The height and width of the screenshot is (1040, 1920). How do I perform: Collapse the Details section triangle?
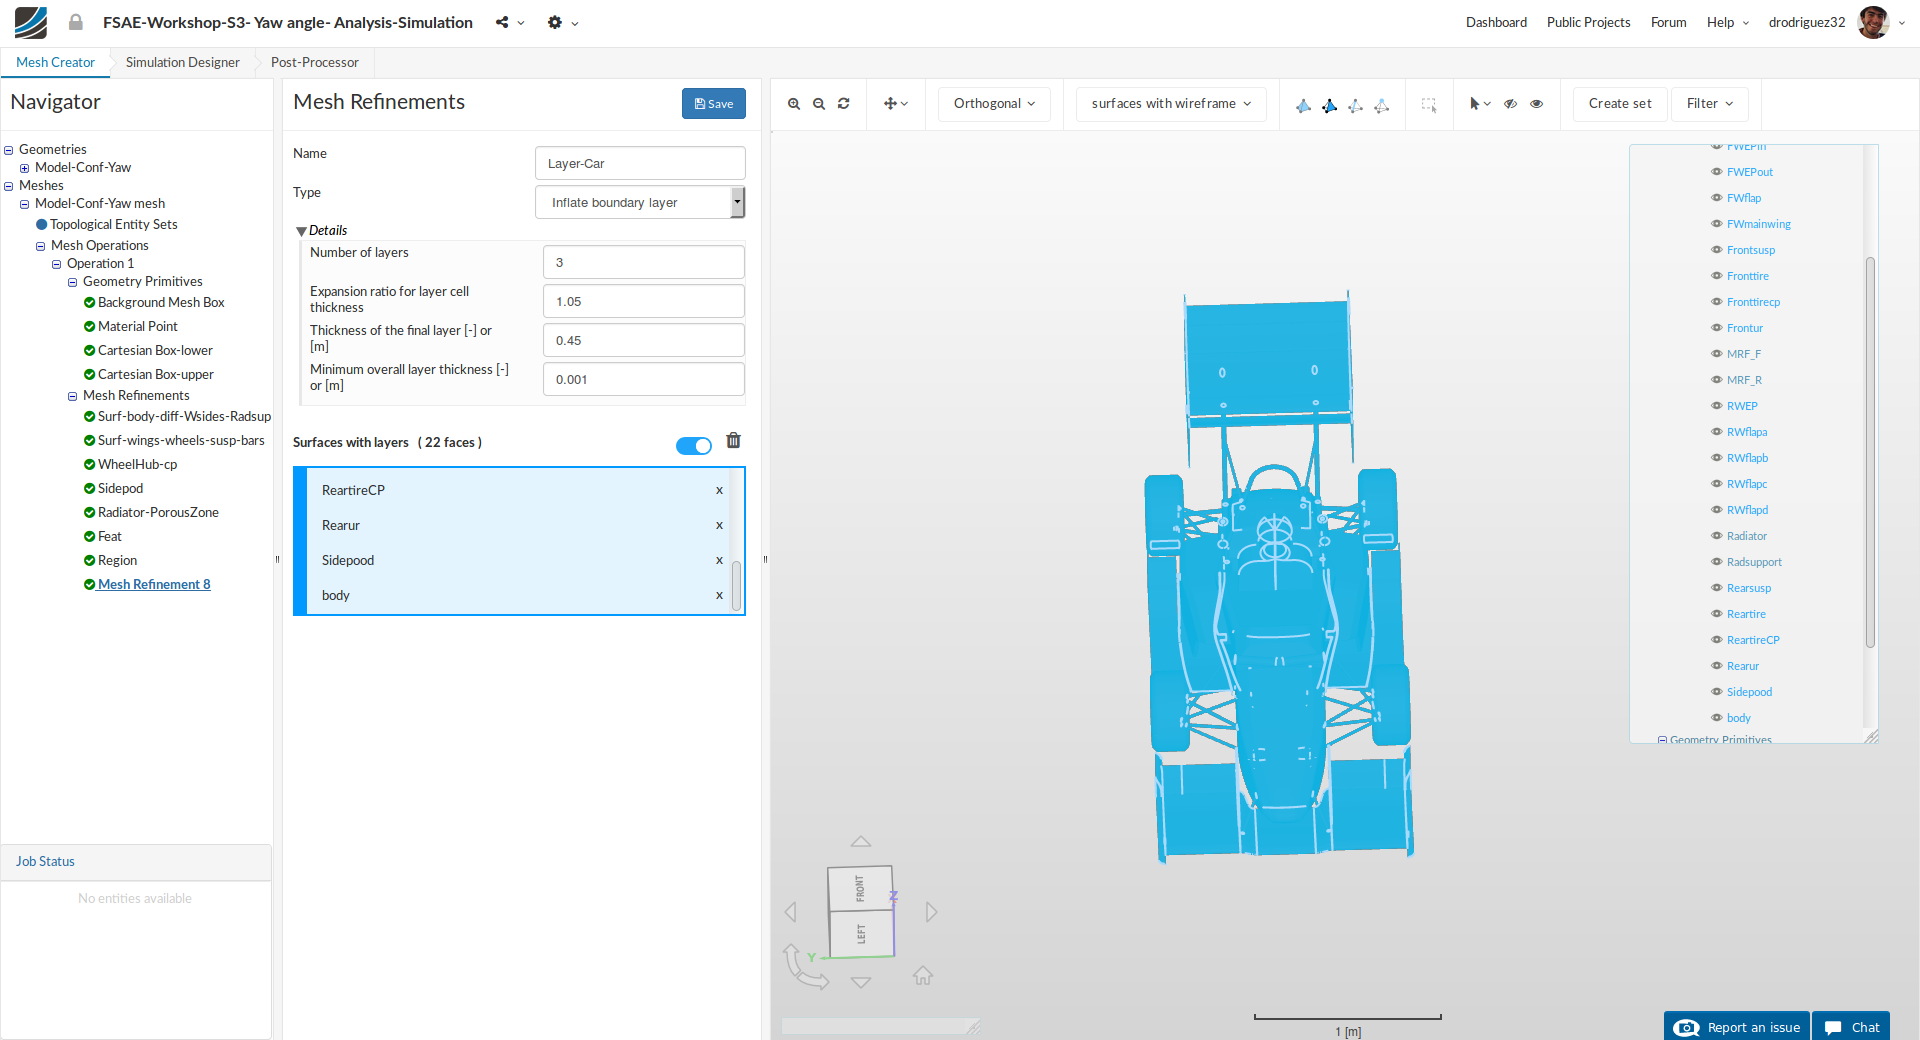[301, 231]
